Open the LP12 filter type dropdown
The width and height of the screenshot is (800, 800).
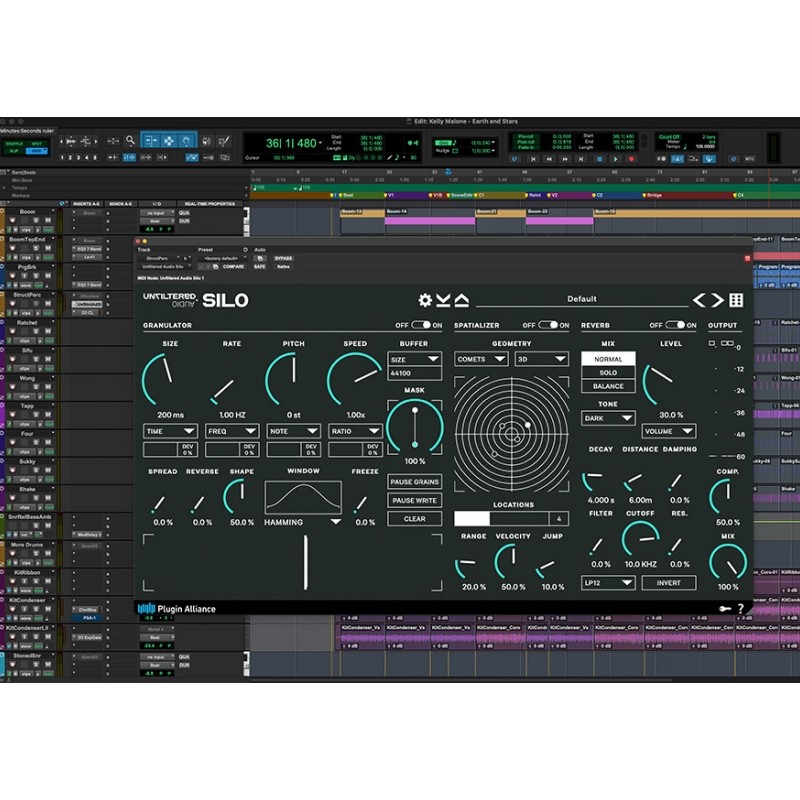(608, 583)
